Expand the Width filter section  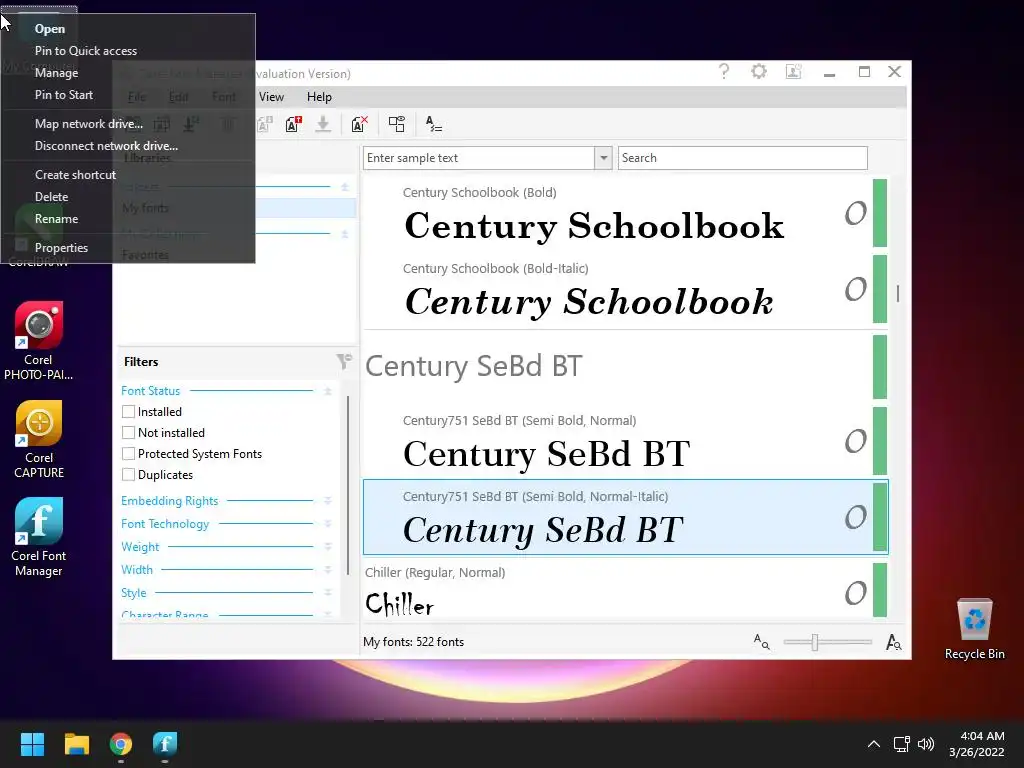coord(328,569)
